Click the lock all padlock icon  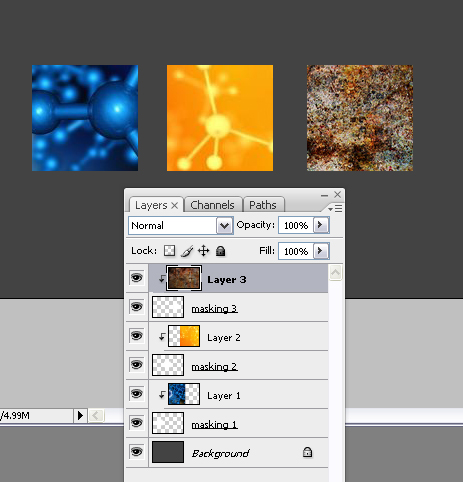(220, 251)
